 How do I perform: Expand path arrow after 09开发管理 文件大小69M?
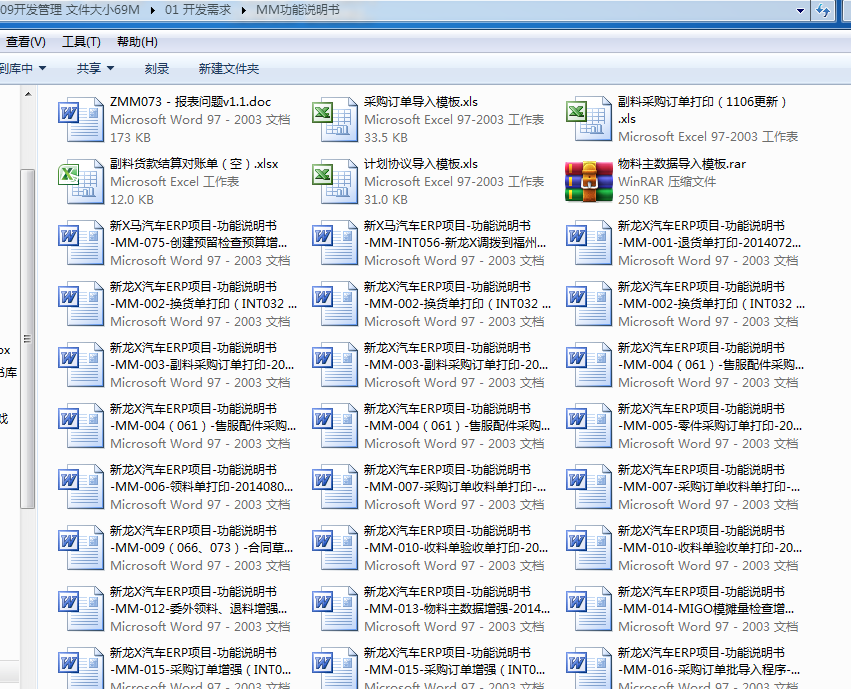153,10
